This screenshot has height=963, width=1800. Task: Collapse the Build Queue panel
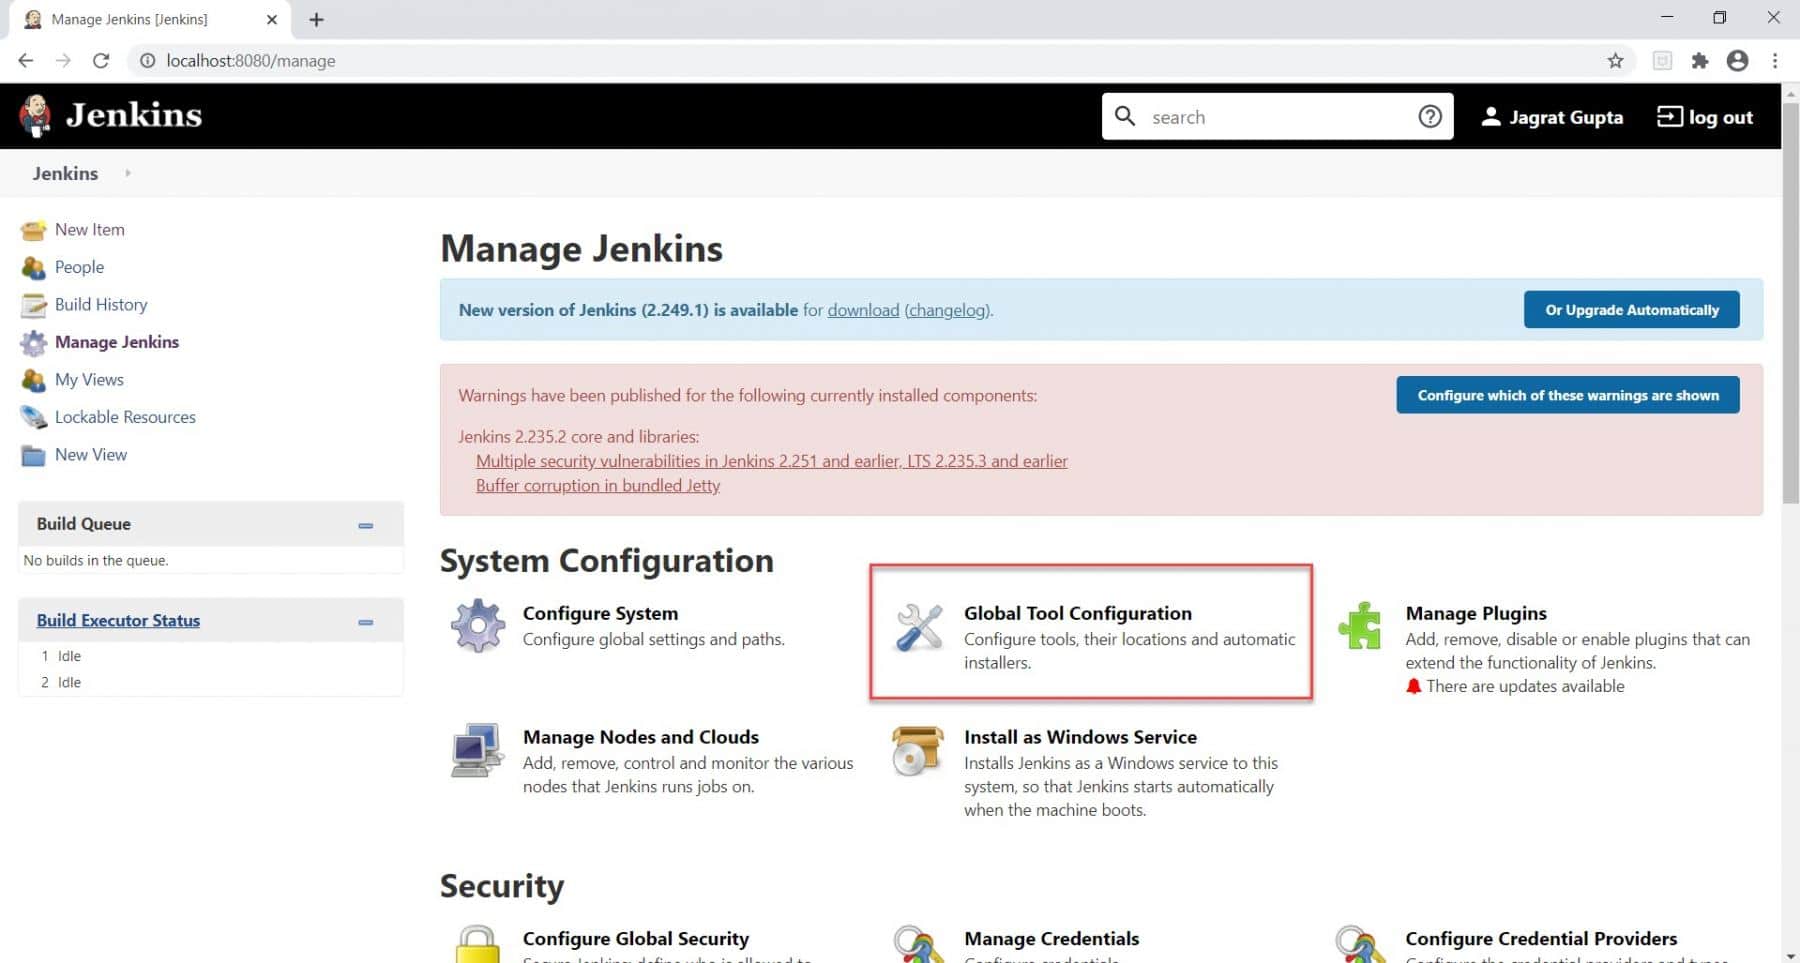coord(365,524)
